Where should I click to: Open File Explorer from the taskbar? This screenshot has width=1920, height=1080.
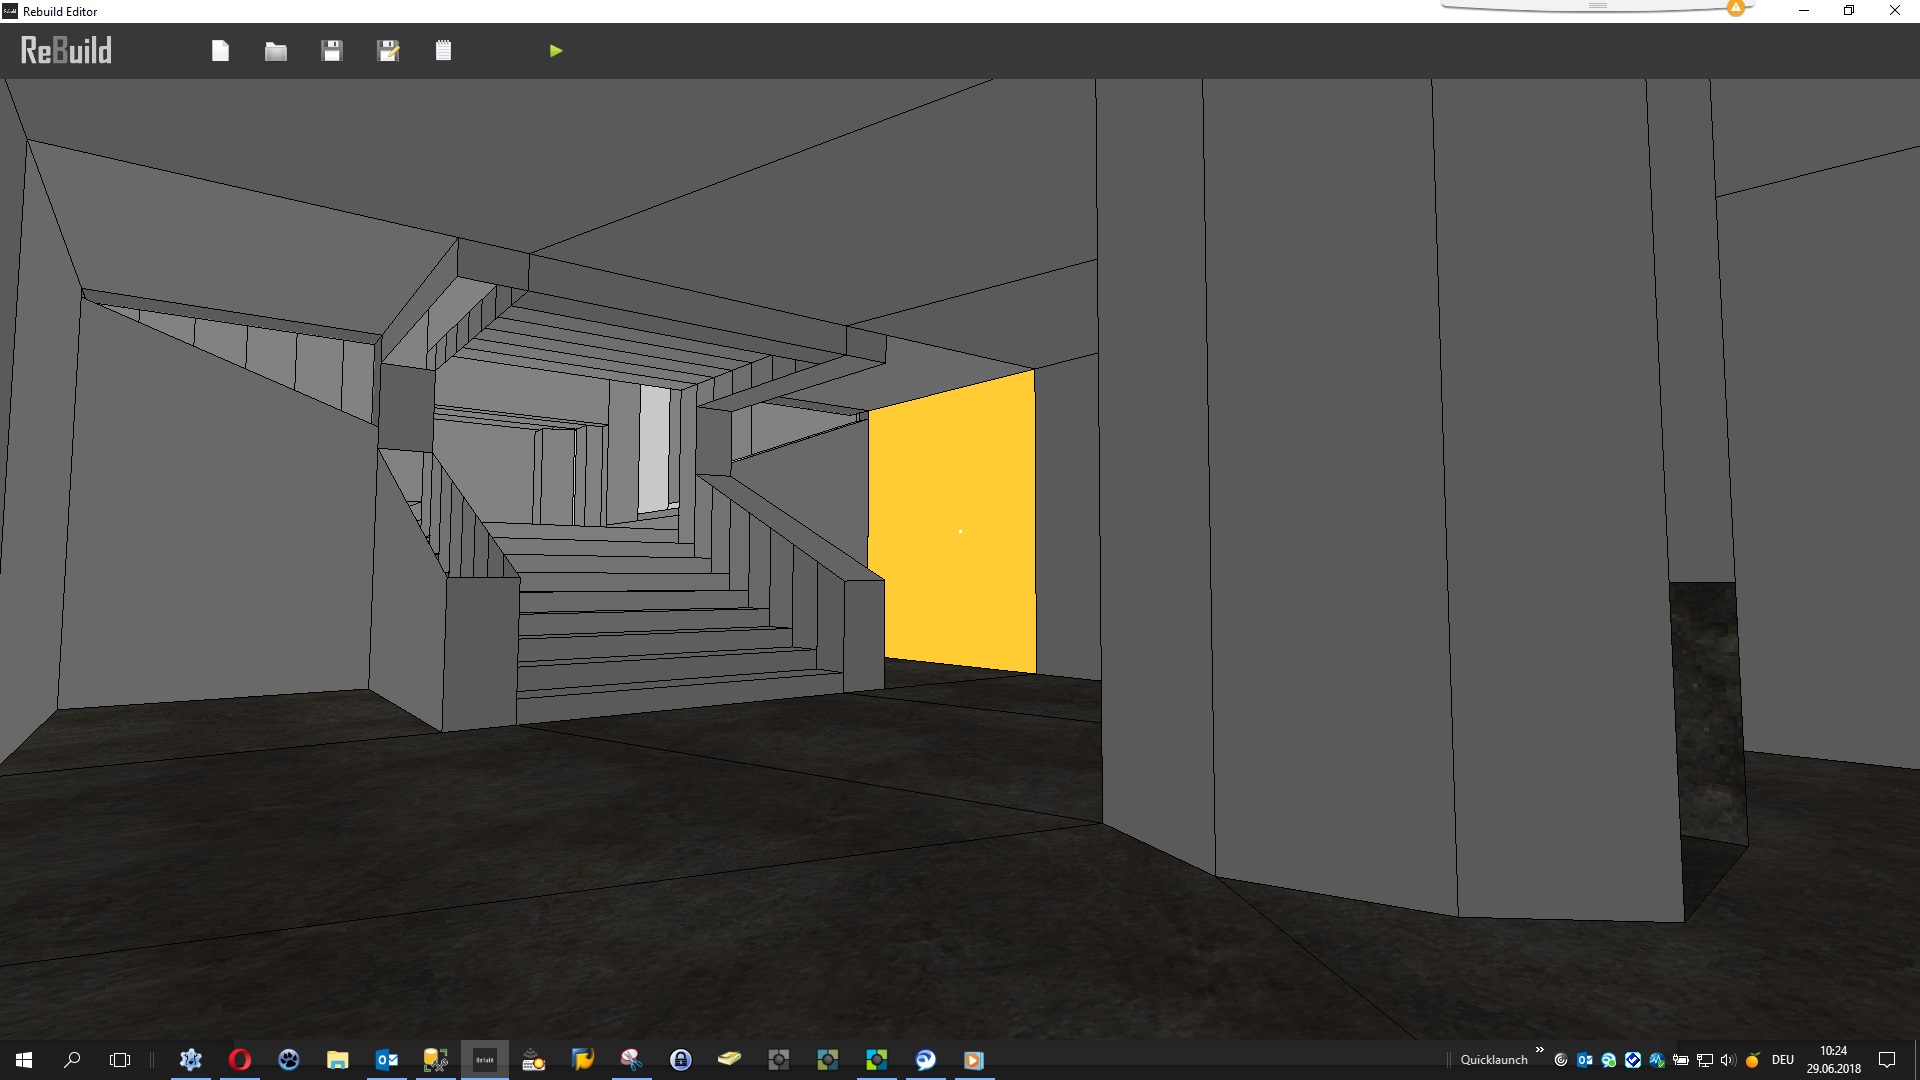337,1060
